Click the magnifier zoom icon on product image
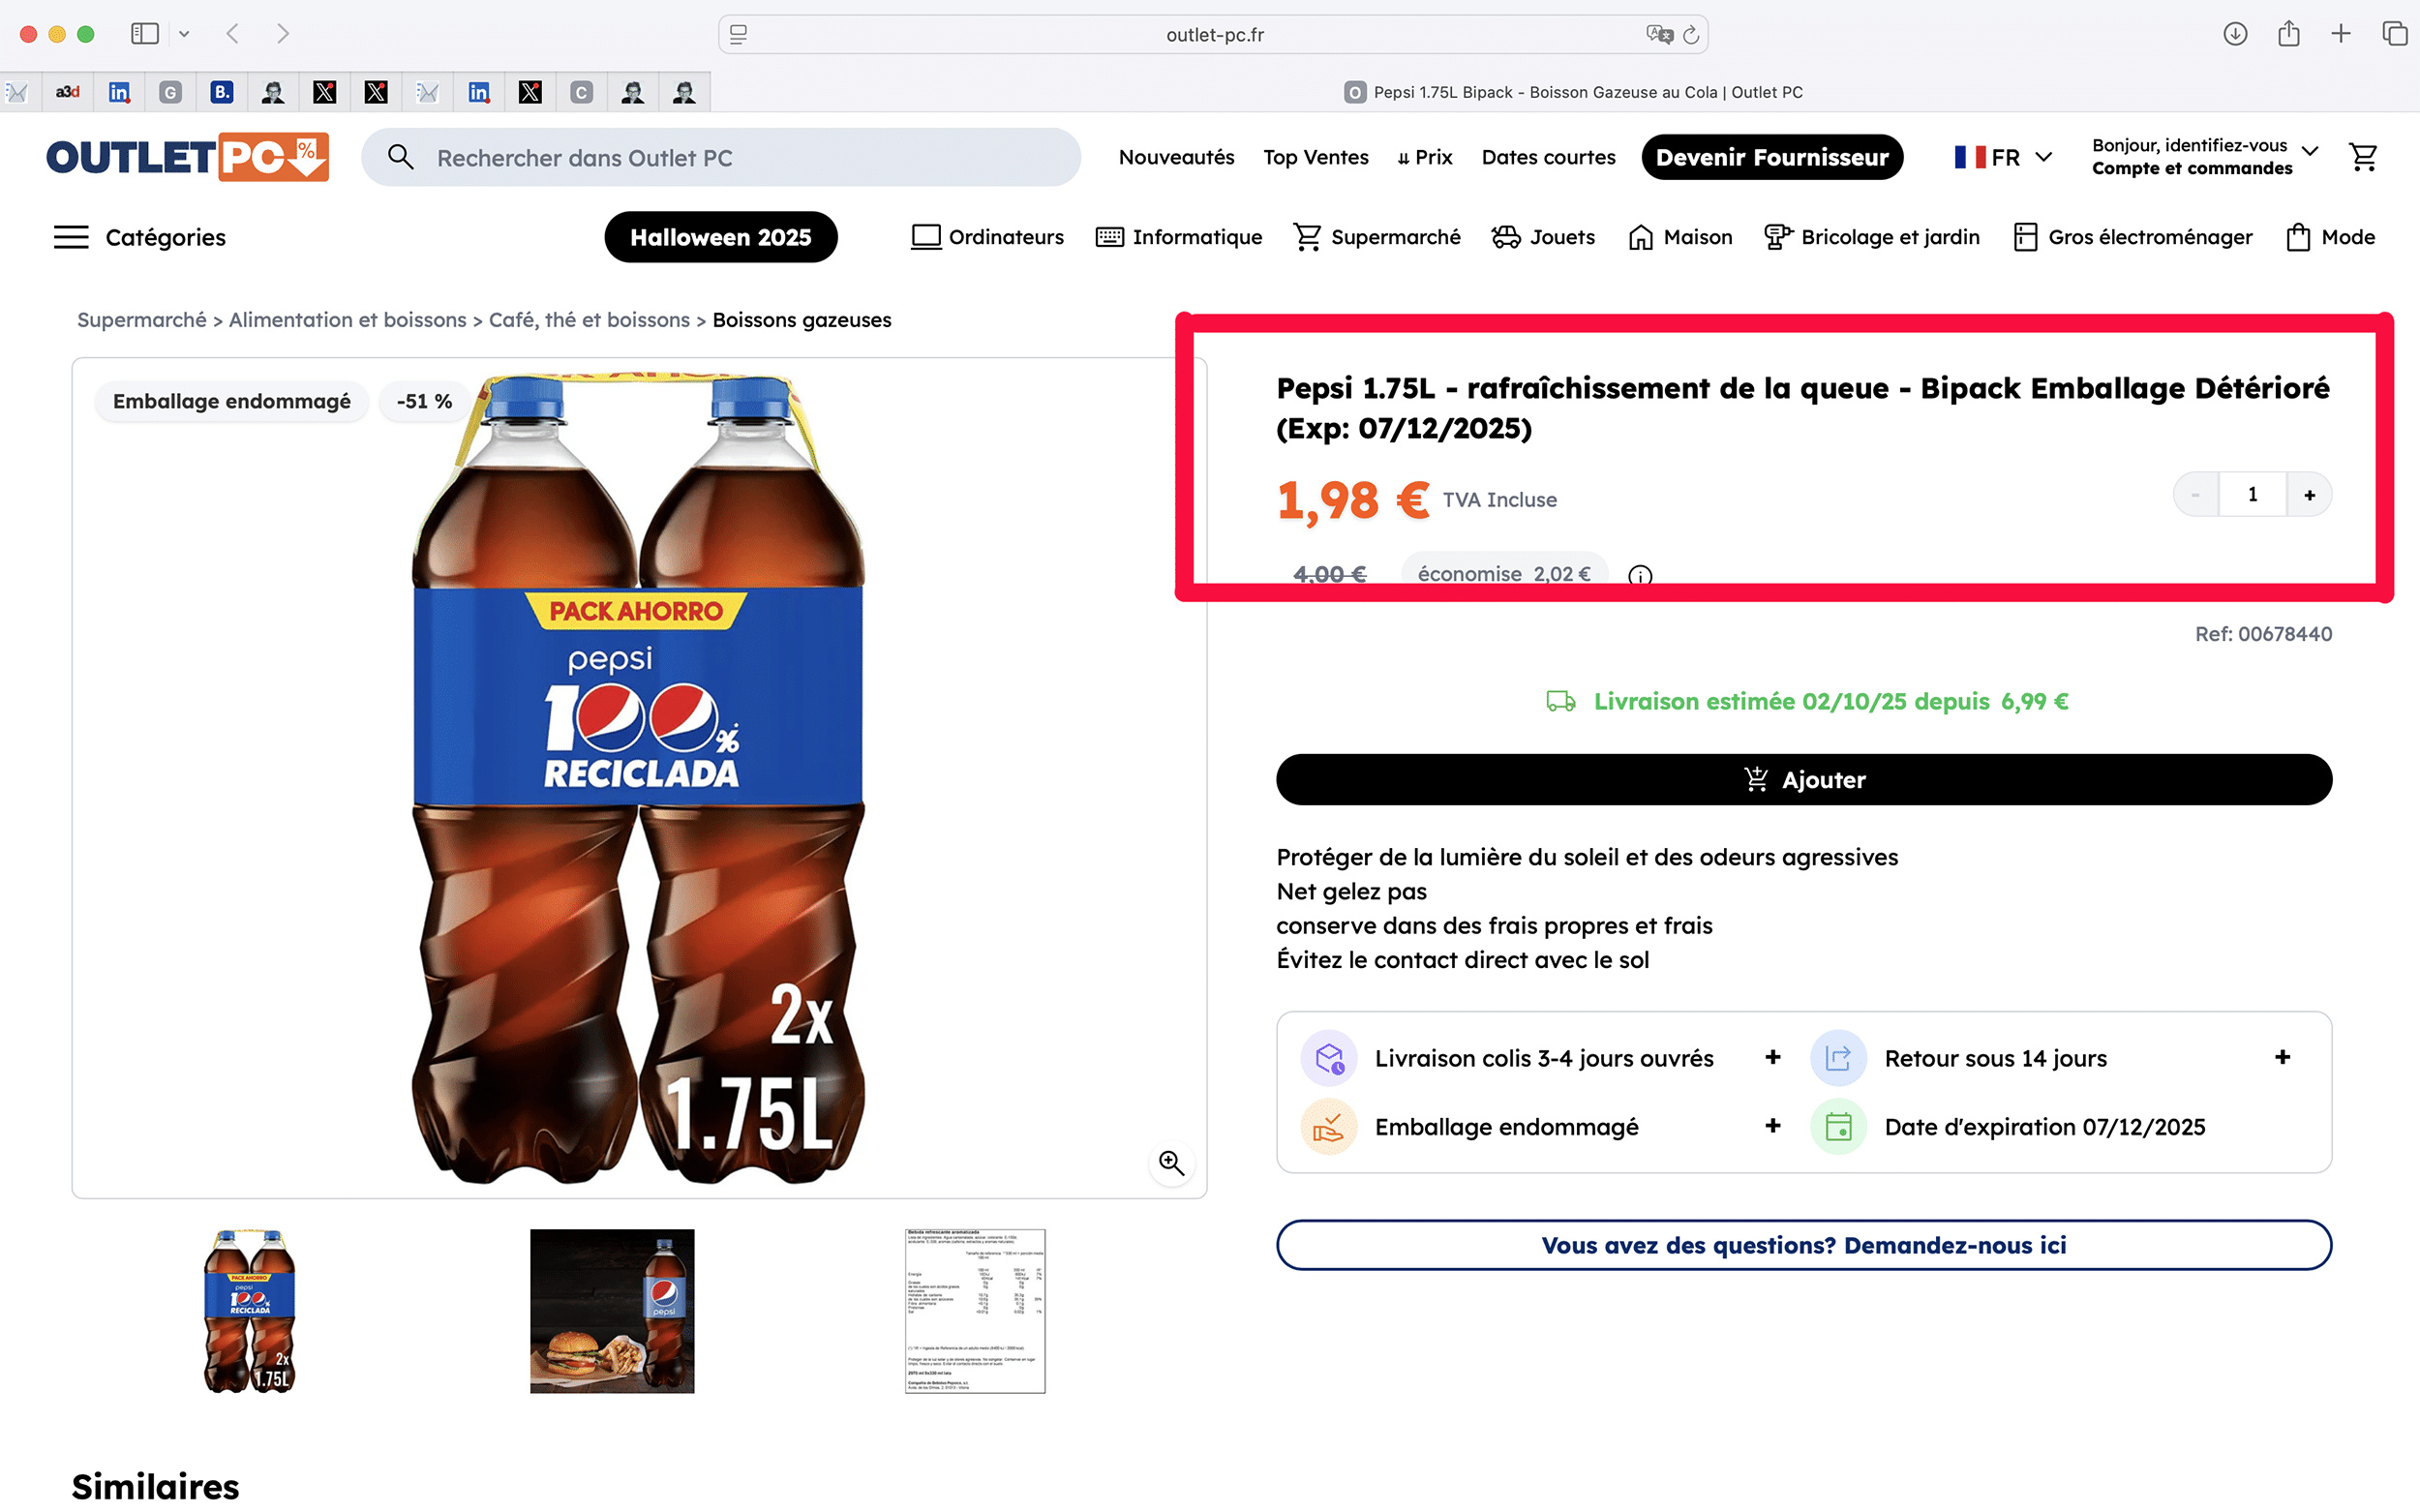The height and width of the screenshot is (1512, 2420). tap(1171, 1163)
